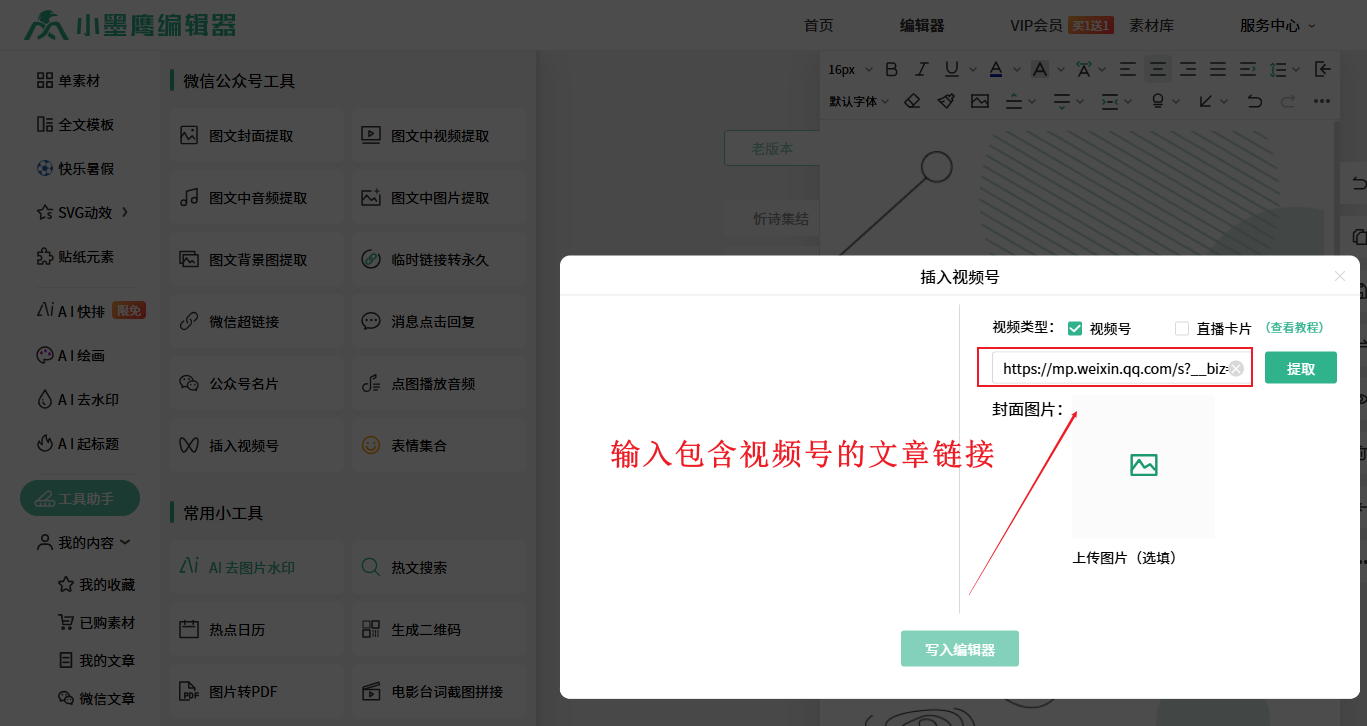The width and height of the screenshot is (1367, 726).
Task: Toggle italic formatting in editor toolbar
Action: click(x=922, y=69)
